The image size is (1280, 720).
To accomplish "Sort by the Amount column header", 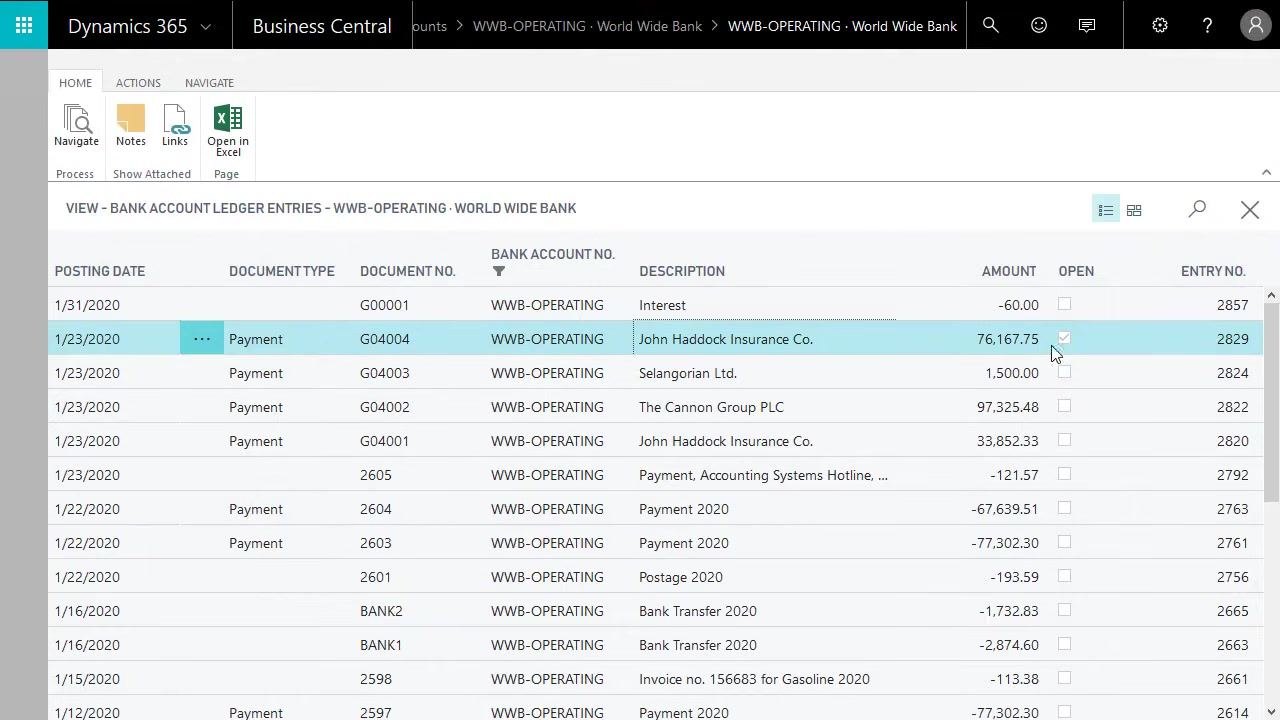I will (1009, 271).
